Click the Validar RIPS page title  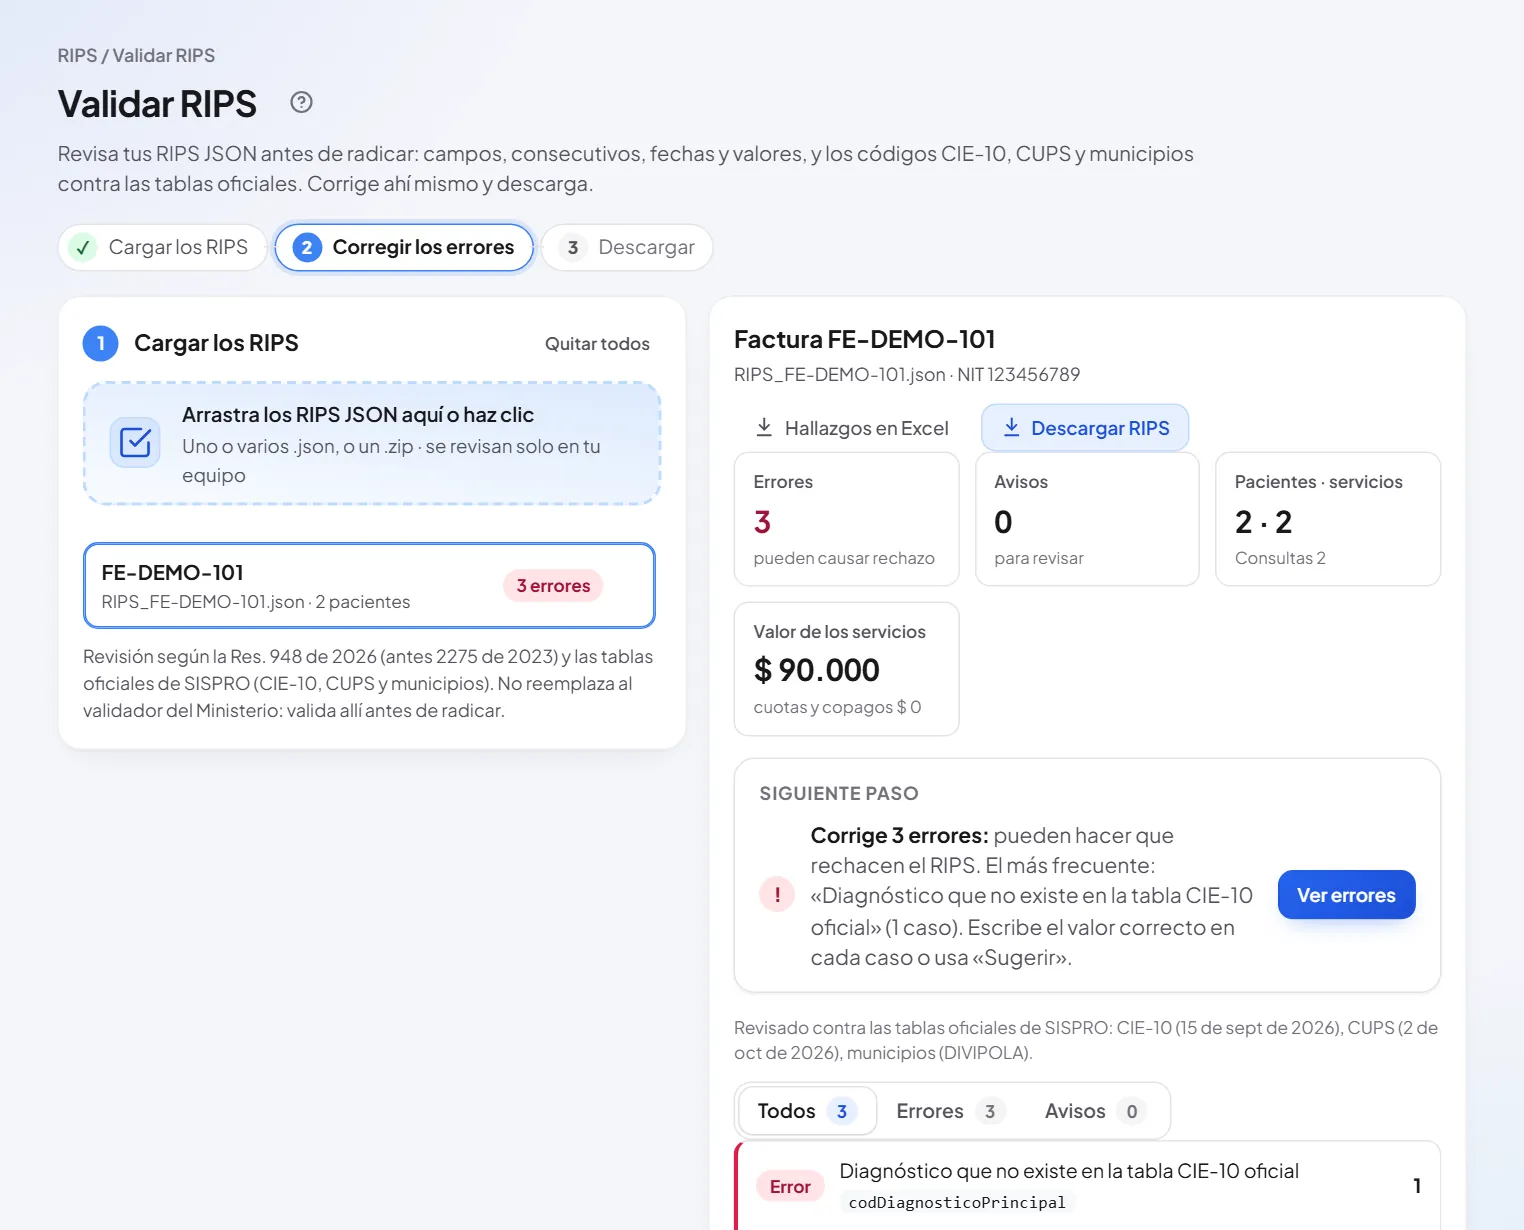(157, 104)
